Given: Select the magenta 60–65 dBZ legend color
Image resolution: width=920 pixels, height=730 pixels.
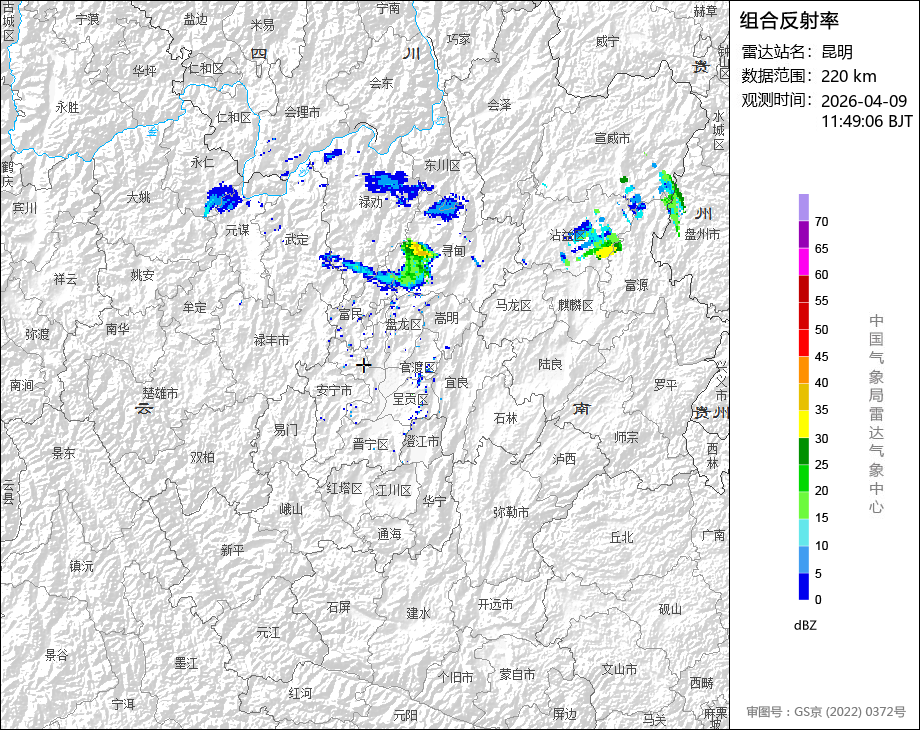Looking at the screenshot, I should (x=804, y=261).
